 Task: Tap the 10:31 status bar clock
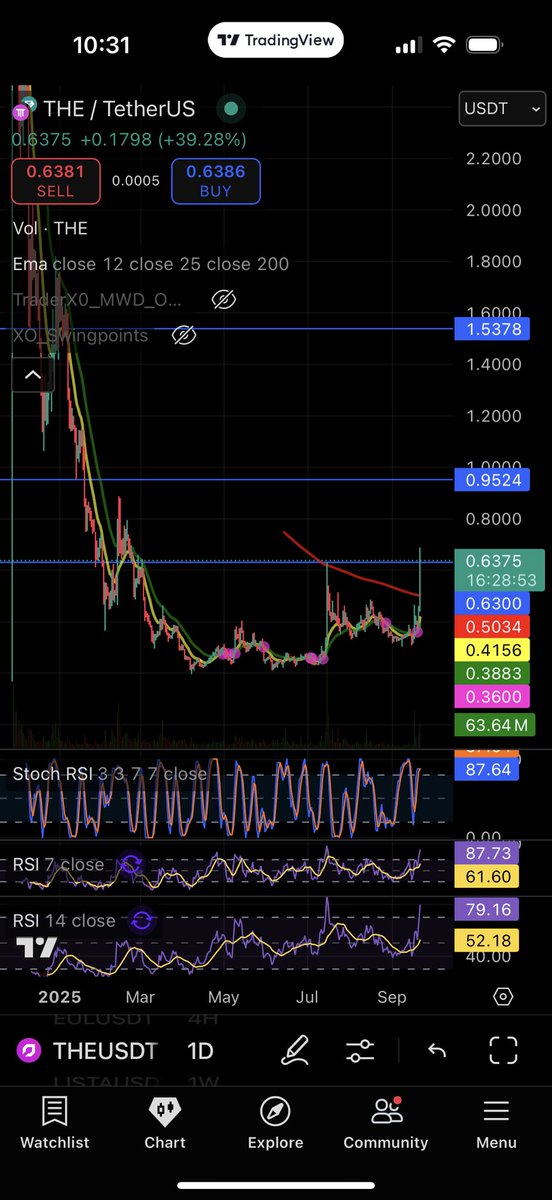[101, 45]
